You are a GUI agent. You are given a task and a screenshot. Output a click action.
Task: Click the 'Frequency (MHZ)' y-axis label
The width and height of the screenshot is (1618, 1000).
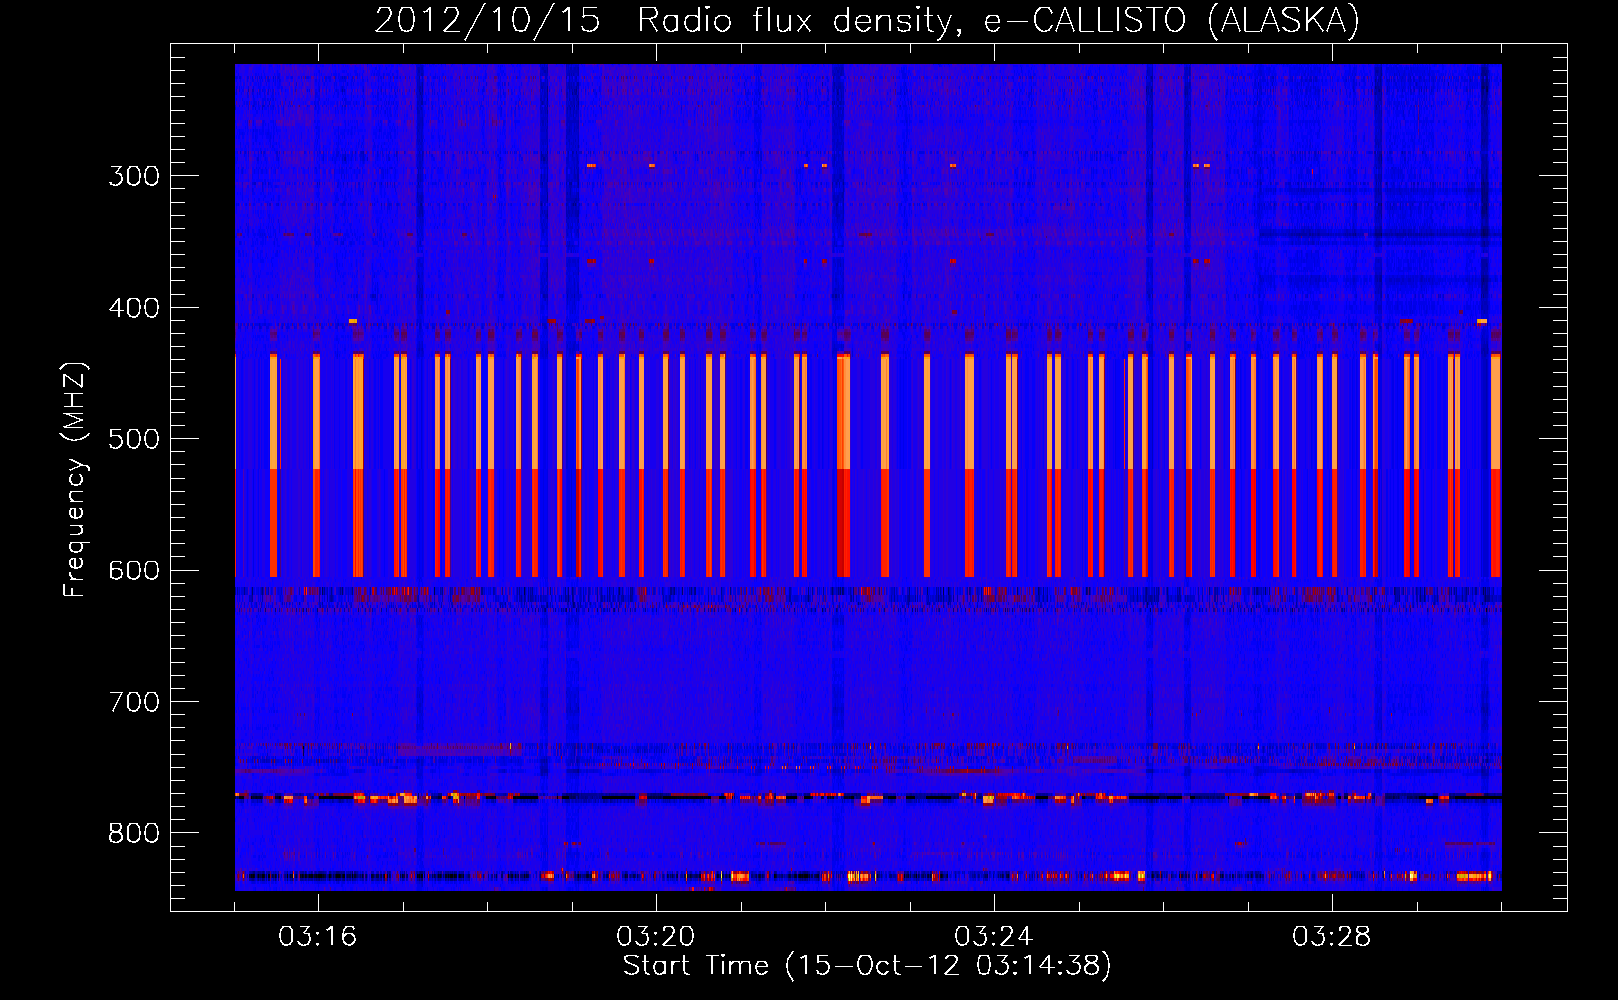(75, 479)
